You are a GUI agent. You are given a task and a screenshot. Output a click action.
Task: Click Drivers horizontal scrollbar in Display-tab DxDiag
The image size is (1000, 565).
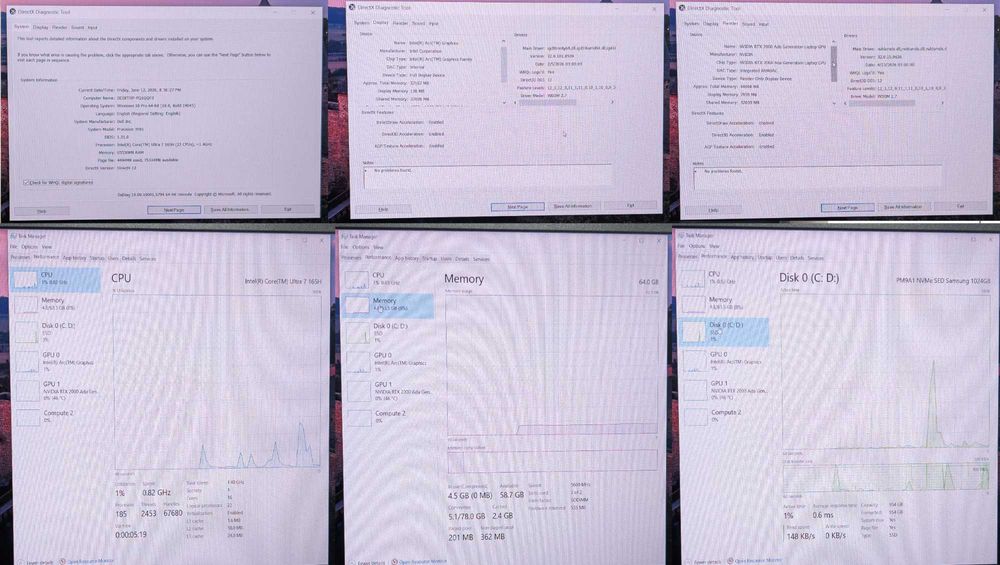[564, 102]
